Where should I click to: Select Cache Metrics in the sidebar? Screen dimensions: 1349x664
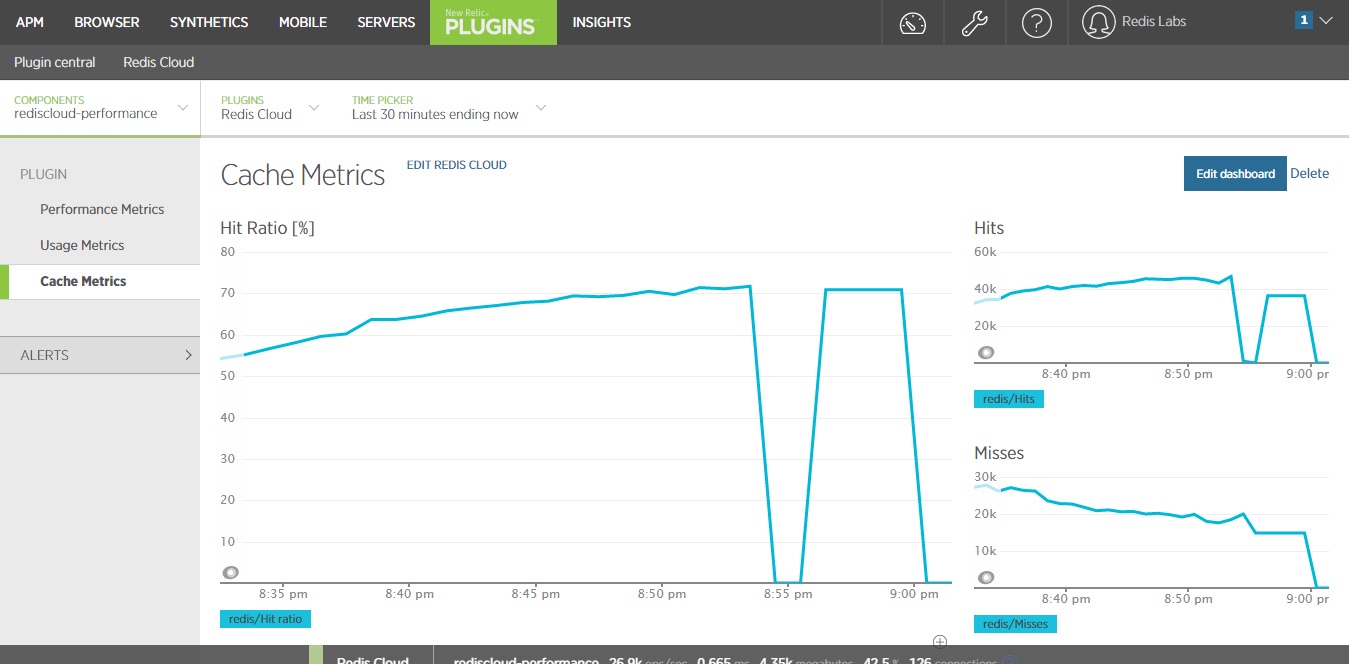point(83,281)
